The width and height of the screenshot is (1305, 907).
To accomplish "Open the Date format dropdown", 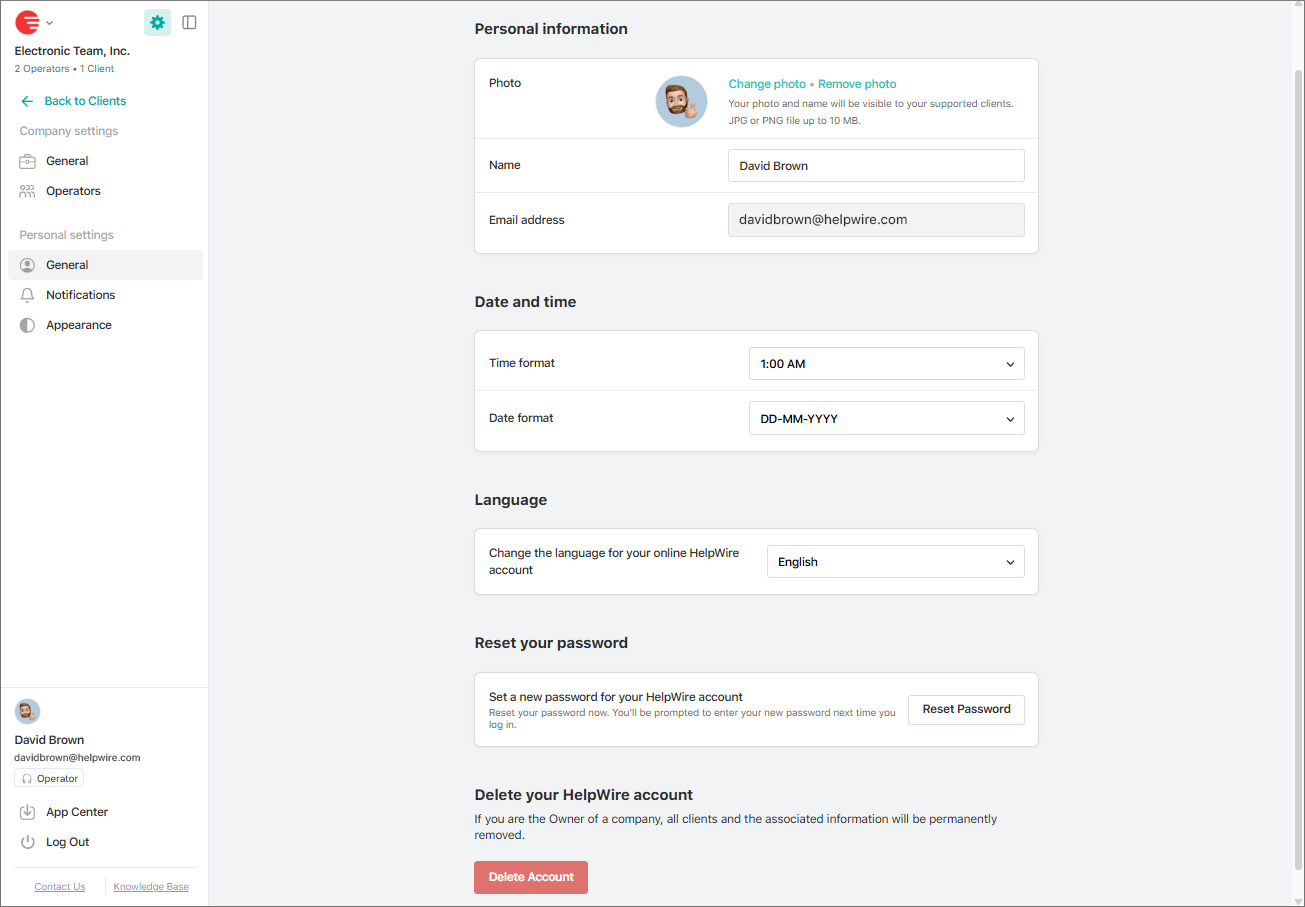I will [x=886, y=417].
